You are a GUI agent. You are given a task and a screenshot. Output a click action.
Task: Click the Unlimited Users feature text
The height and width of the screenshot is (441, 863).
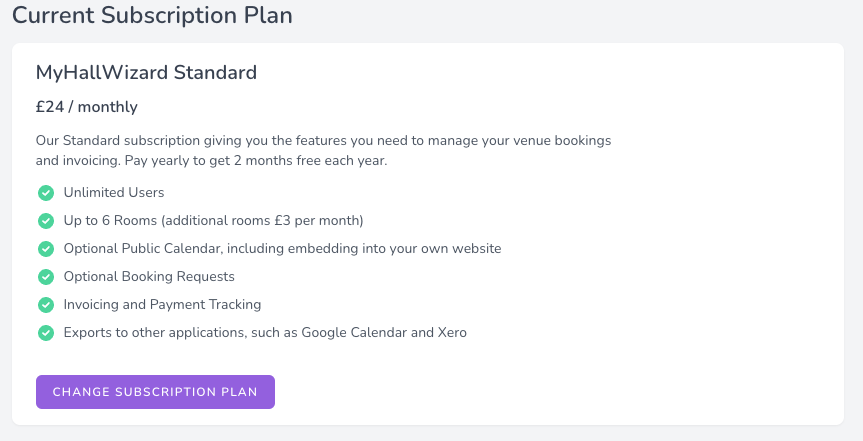[x=114, y=193]
